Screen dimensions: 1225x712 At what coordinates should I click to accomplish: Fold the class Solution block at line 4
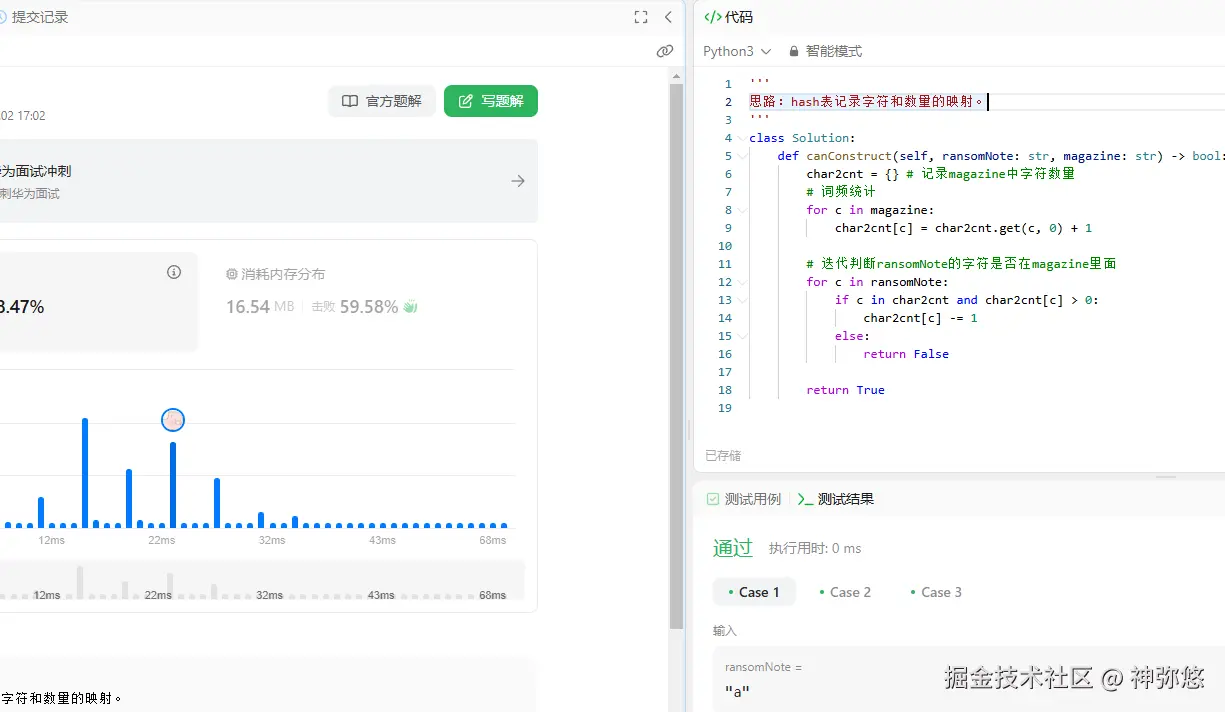742,138
